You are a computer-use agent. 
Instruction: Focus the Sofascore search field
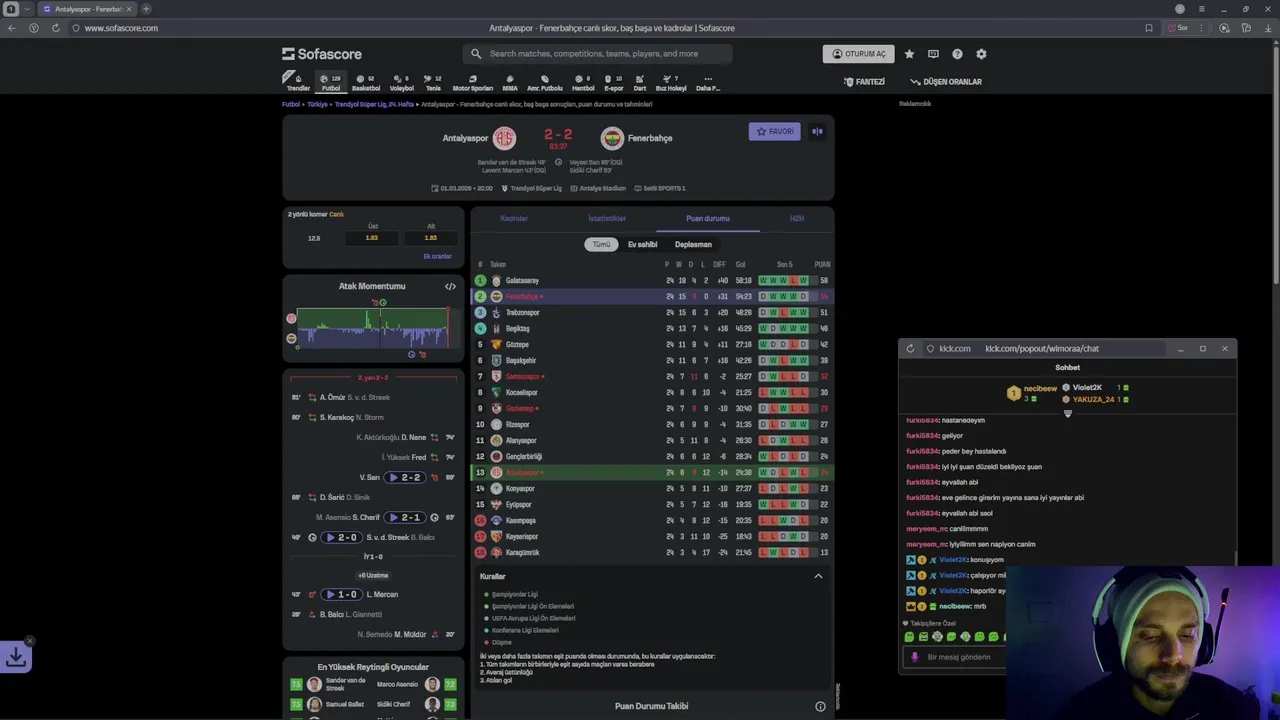[597, 54]
